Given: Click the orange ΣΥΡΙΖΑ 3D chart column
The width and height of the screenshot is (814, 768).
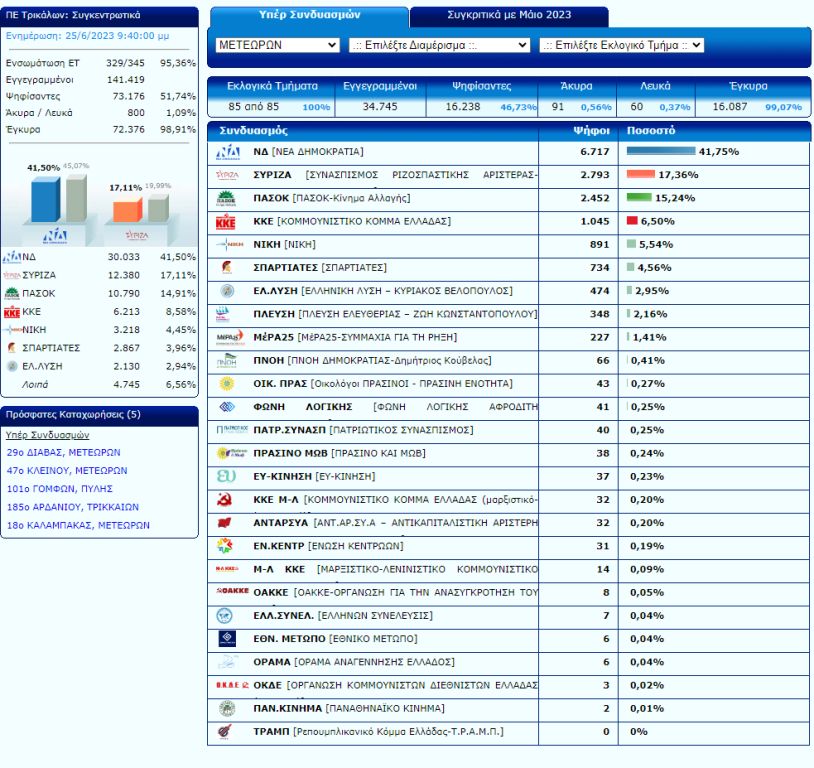Looking at the screenshot, I should click(128, 210).
